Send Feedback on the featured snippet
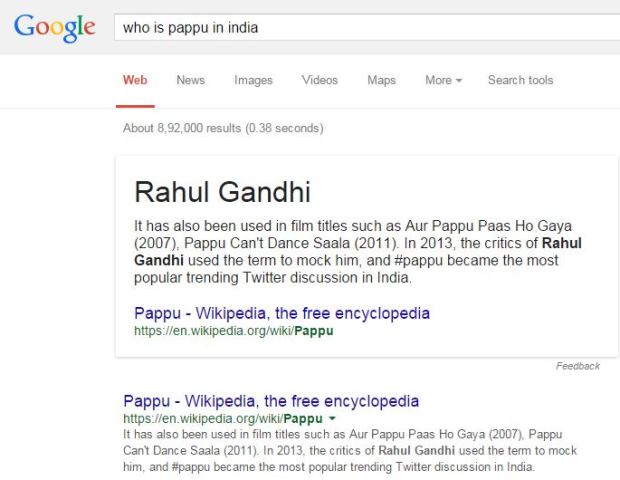Screen dimensions: 620x480 coord(578,366)
